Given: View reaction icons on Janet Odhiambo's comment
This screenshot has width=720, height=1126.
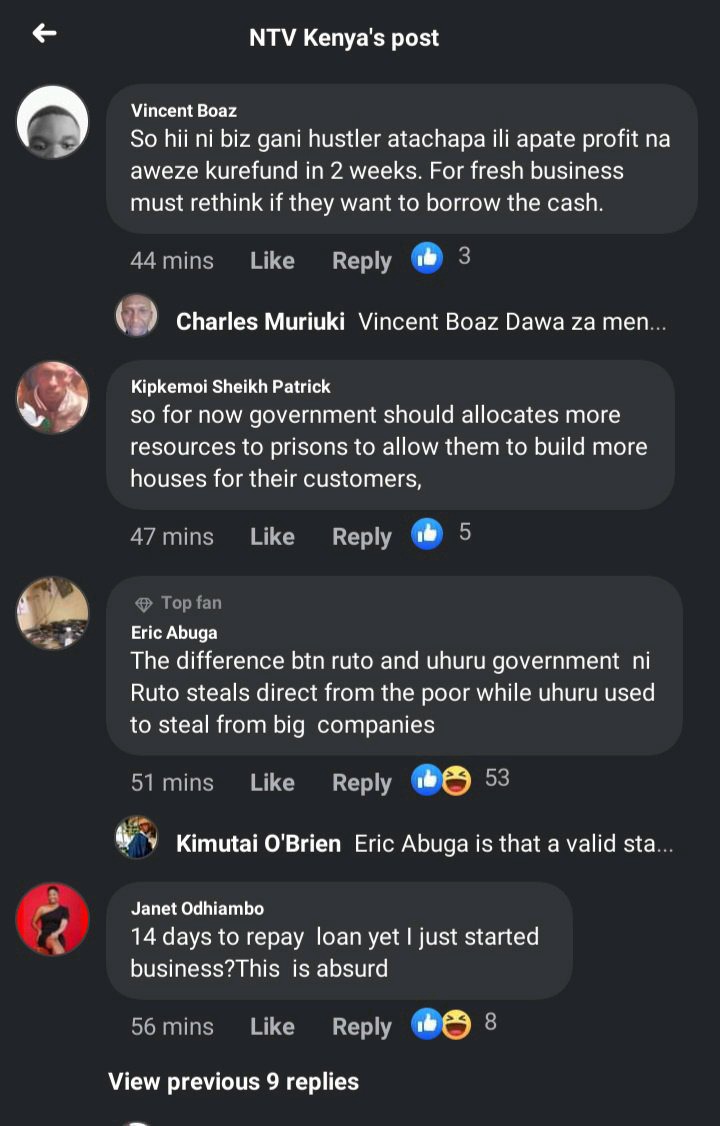Looking at the screenshot, I should tap(441, 1024).
